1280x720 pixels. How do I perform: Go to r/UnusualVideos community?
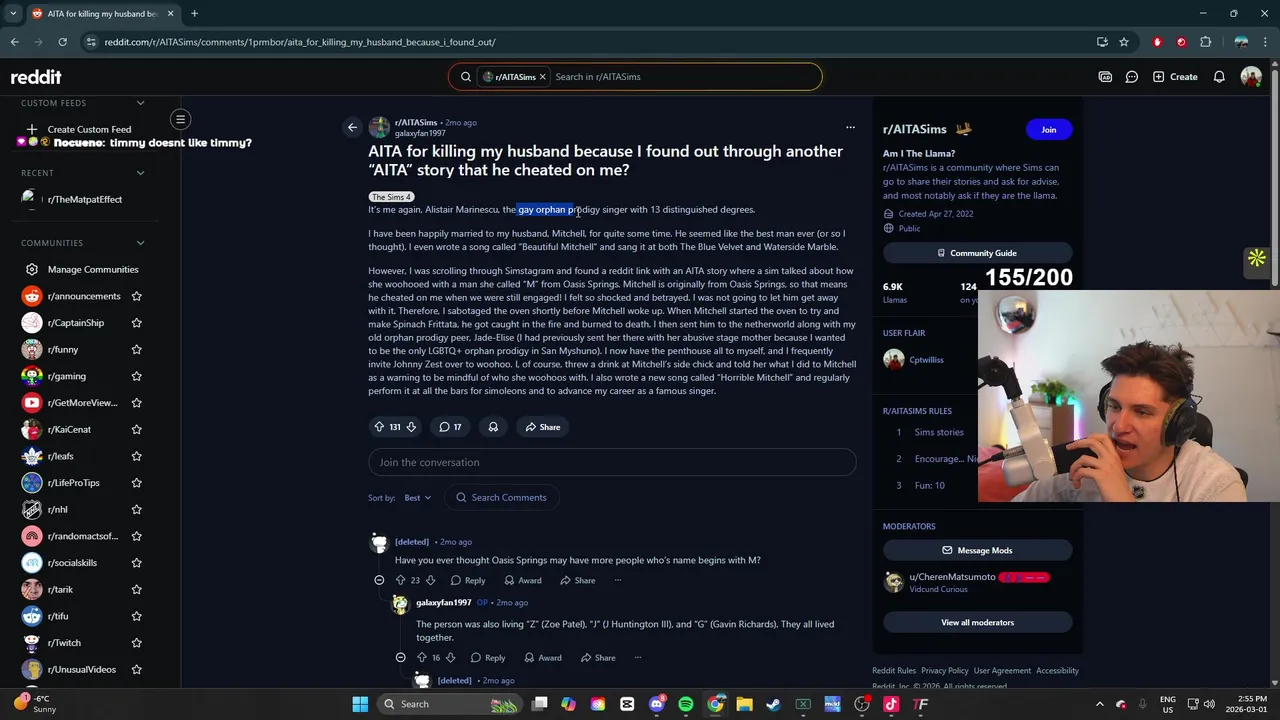point(82,670)
